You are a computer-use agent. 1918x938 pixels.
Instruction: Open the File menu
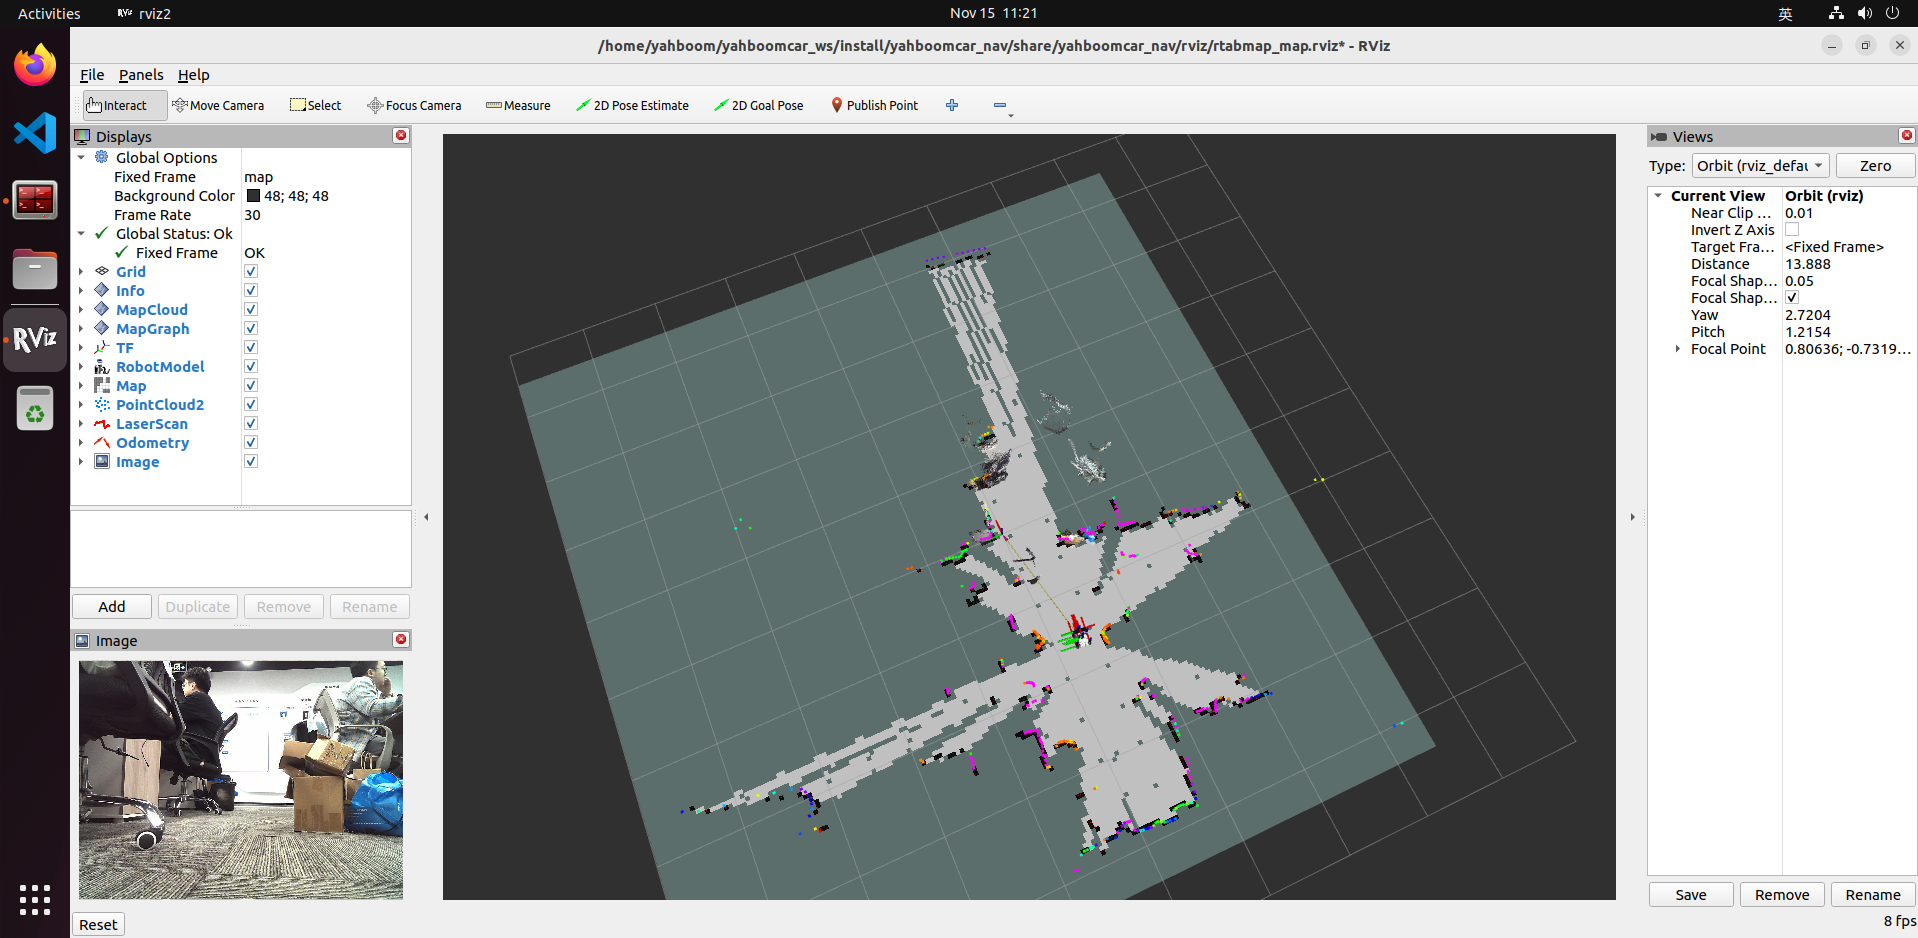coord(92,75)
